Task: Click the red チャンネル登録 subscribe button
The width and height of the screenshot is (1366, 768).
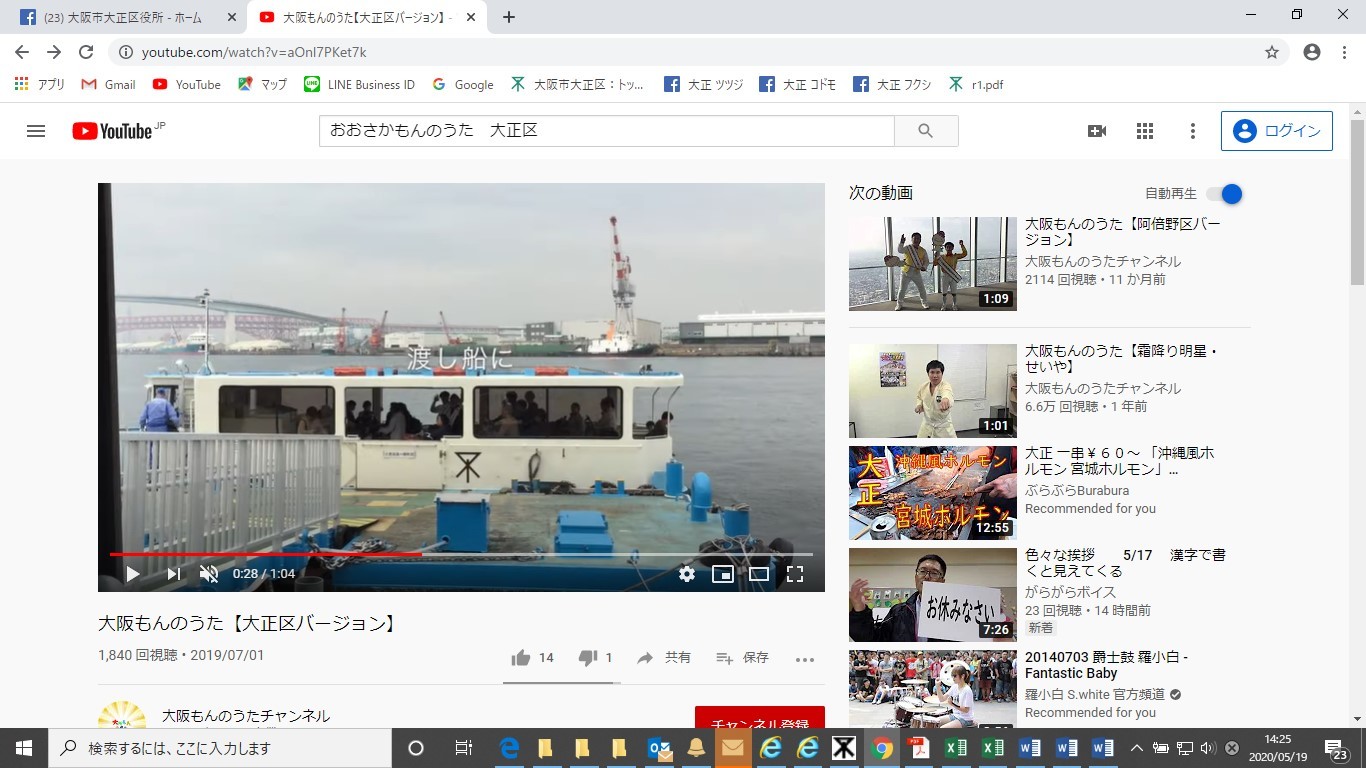Action: point(760,718)
